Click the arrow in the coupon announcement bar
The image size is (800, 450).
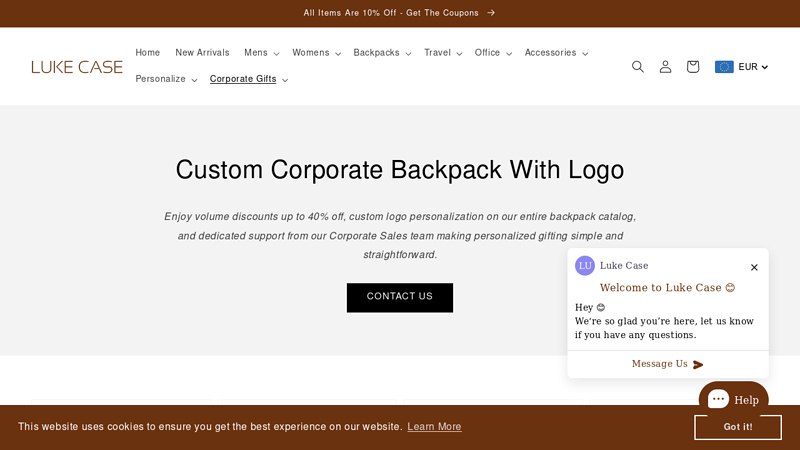click(x=491, y=13)
